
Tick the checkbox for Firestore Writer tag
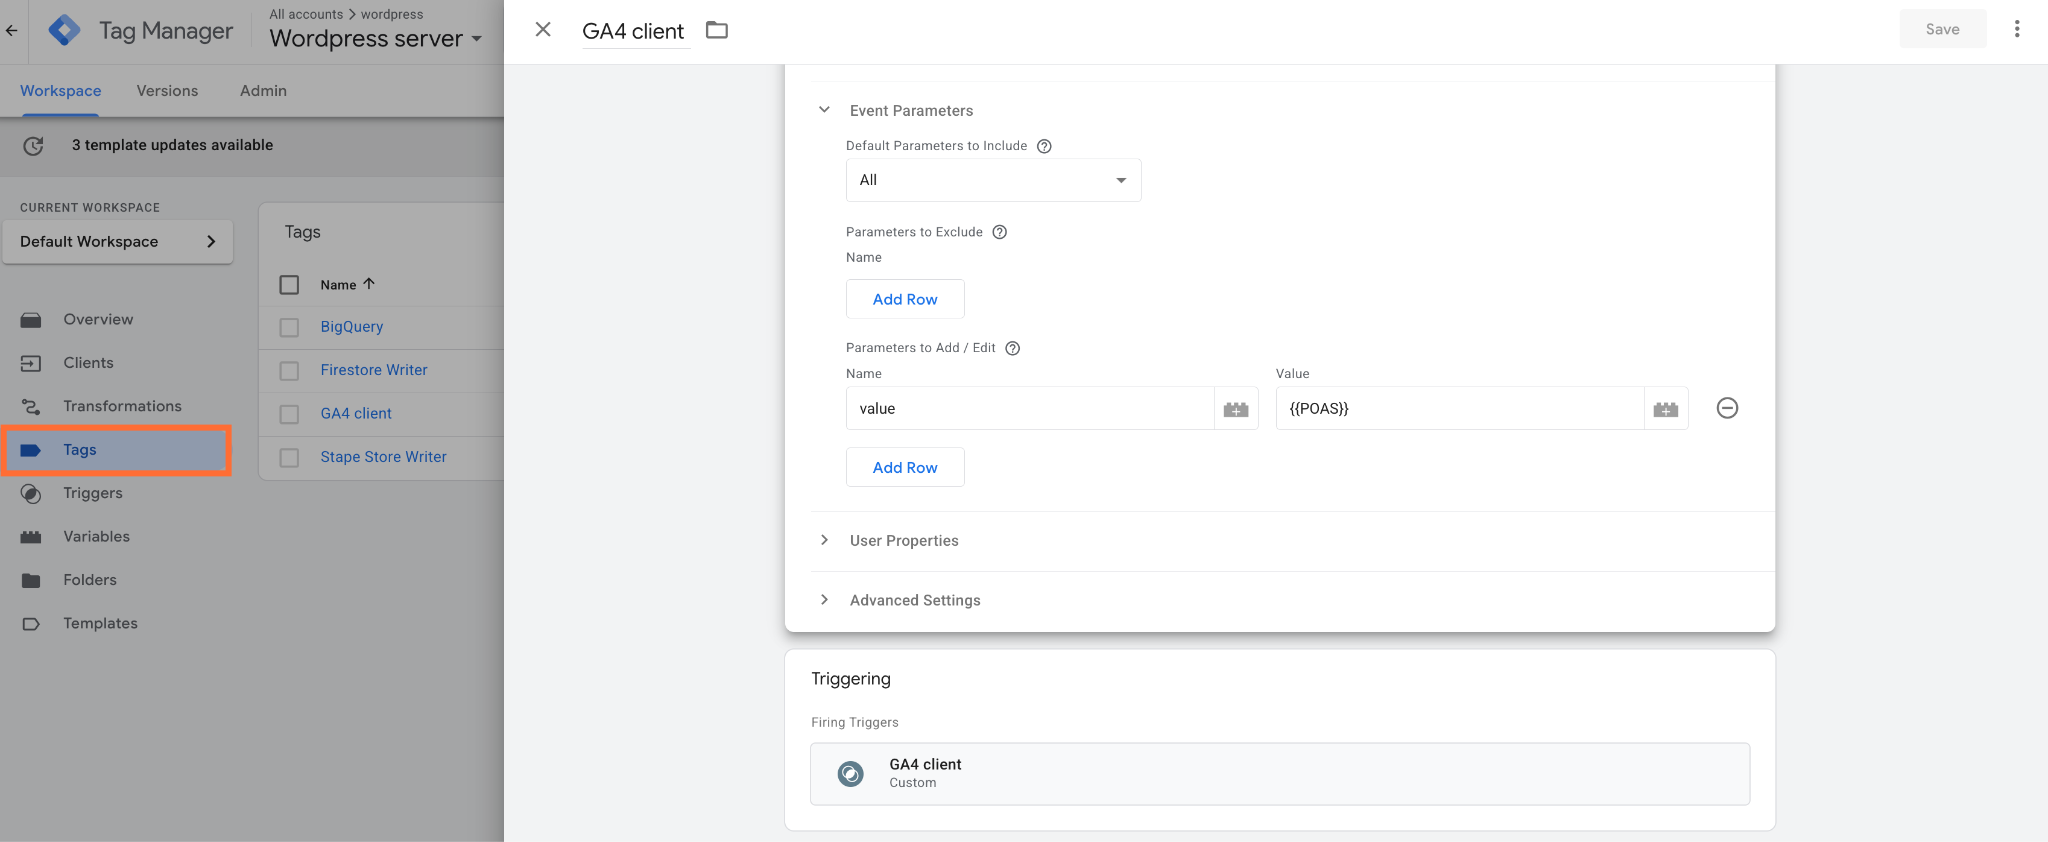tap(289, 371)
